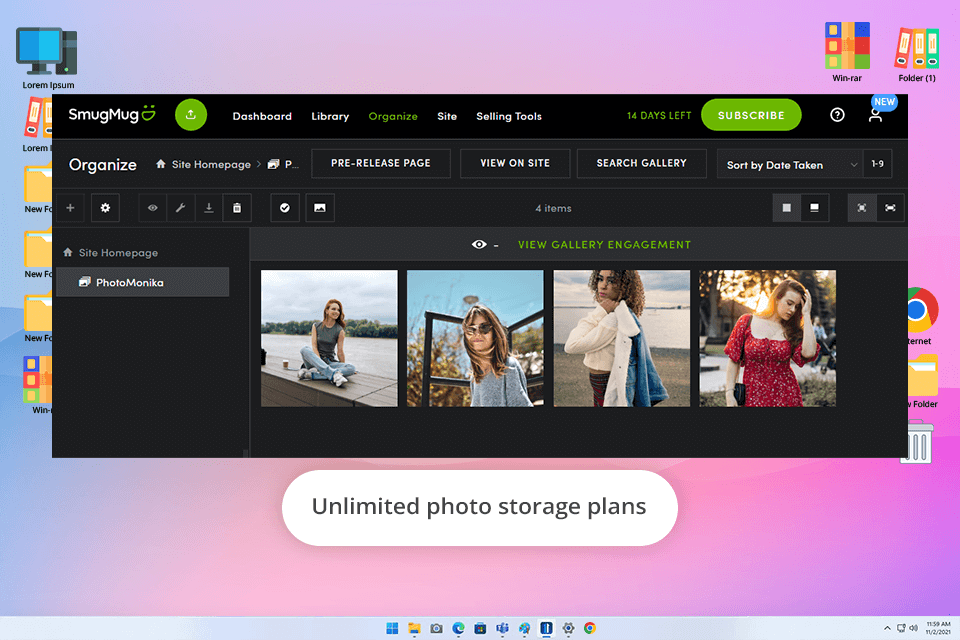Open the SmugMug logo home link

point(112,115)
